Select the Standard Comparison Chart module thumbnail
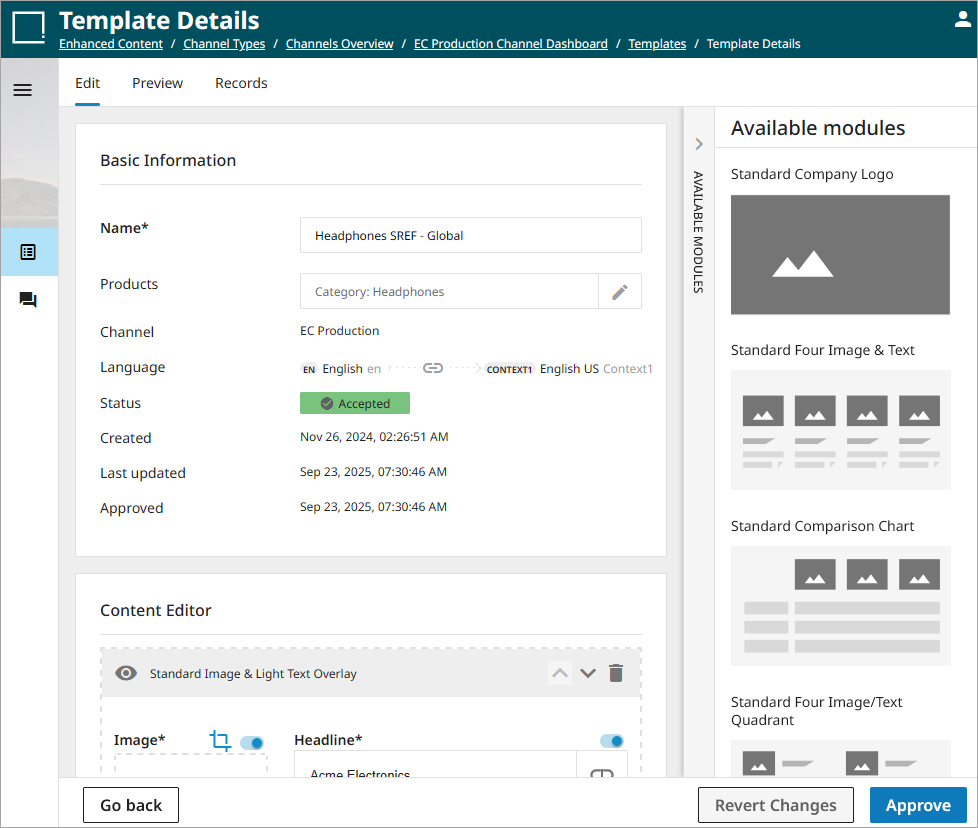 coord(840,606)
